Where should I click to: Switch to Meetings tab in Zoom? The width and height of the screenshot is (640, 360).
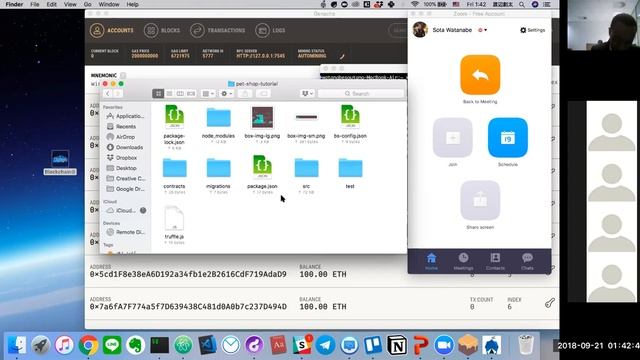(463, 262)
